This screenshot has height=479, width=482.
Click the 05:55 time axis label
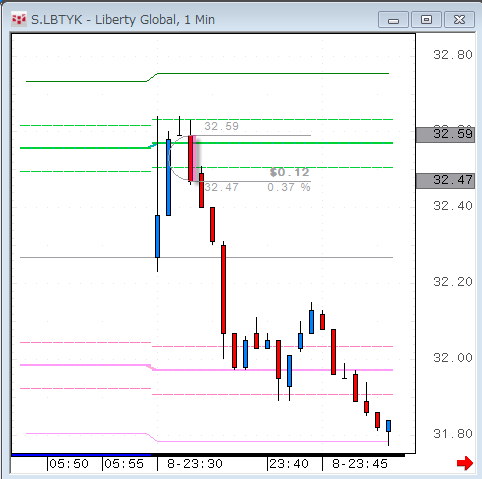pos(124,464)
